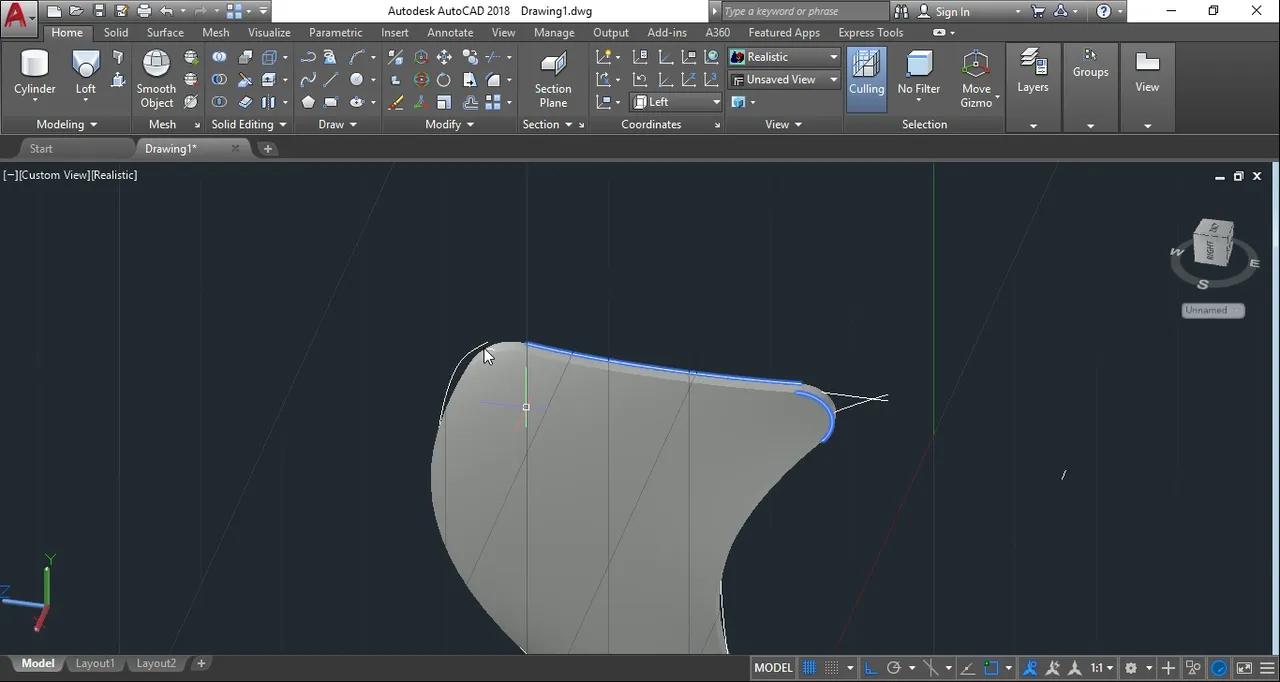1280x682 pixels.
Task: Toggle Ortho mode in status bar
Action: coord(870,668)
